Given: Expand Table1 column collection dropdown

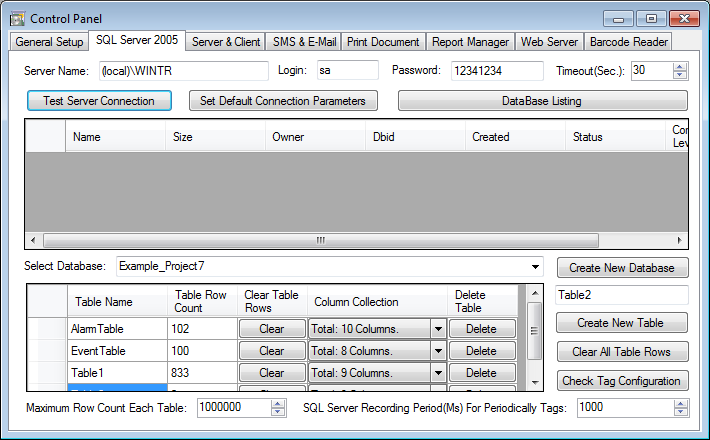Looking at the screenshot, I should click(437, 373).
